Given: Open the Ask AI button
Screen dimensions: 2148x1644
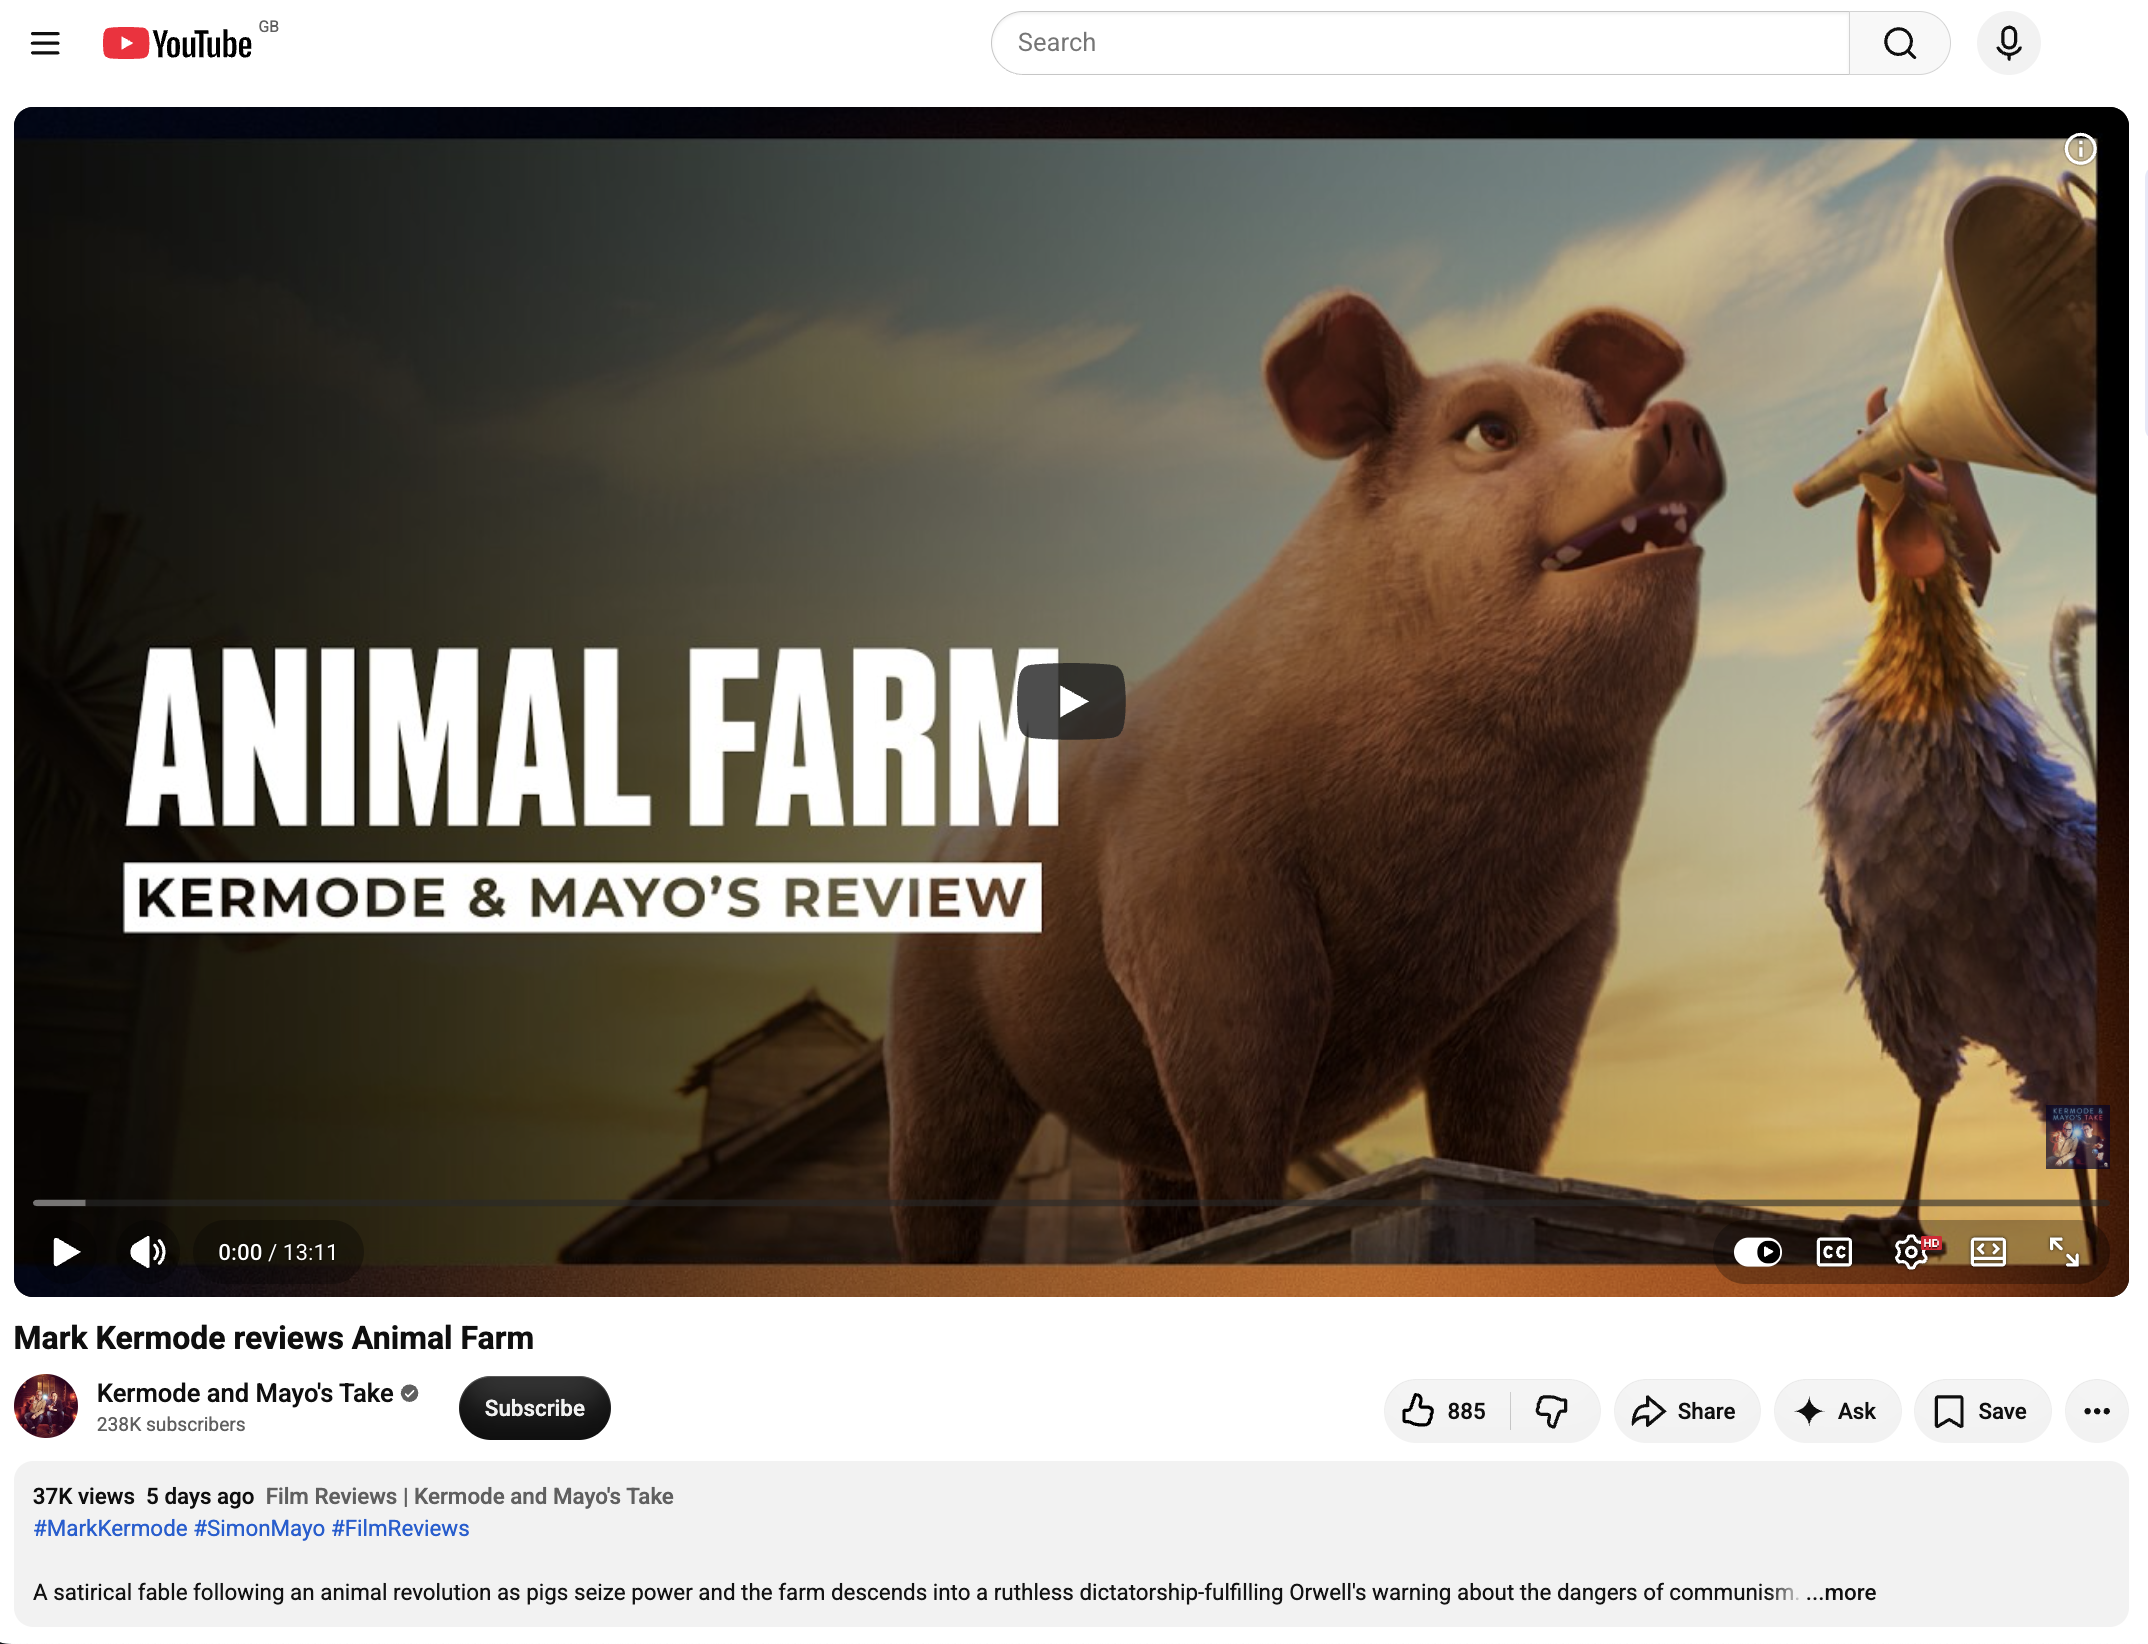Looking at the screenshot, I should (x=1837, y=1411).
